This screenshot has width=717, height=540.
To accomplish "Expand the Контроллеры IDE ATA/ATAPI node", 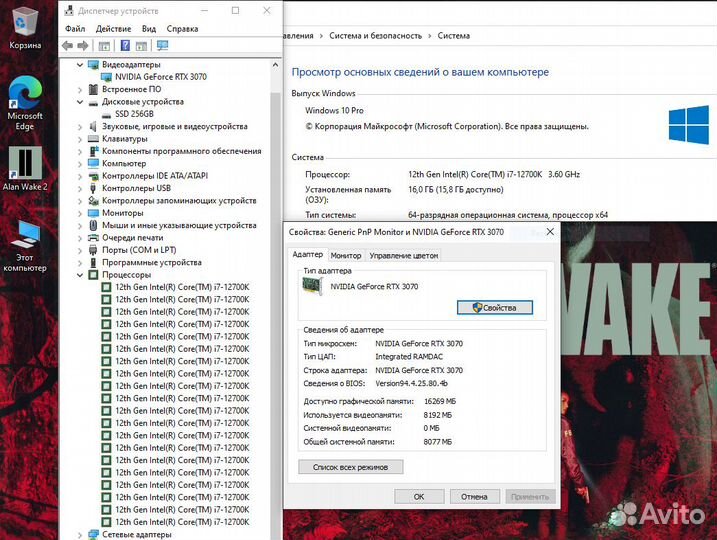I will 80,176.
